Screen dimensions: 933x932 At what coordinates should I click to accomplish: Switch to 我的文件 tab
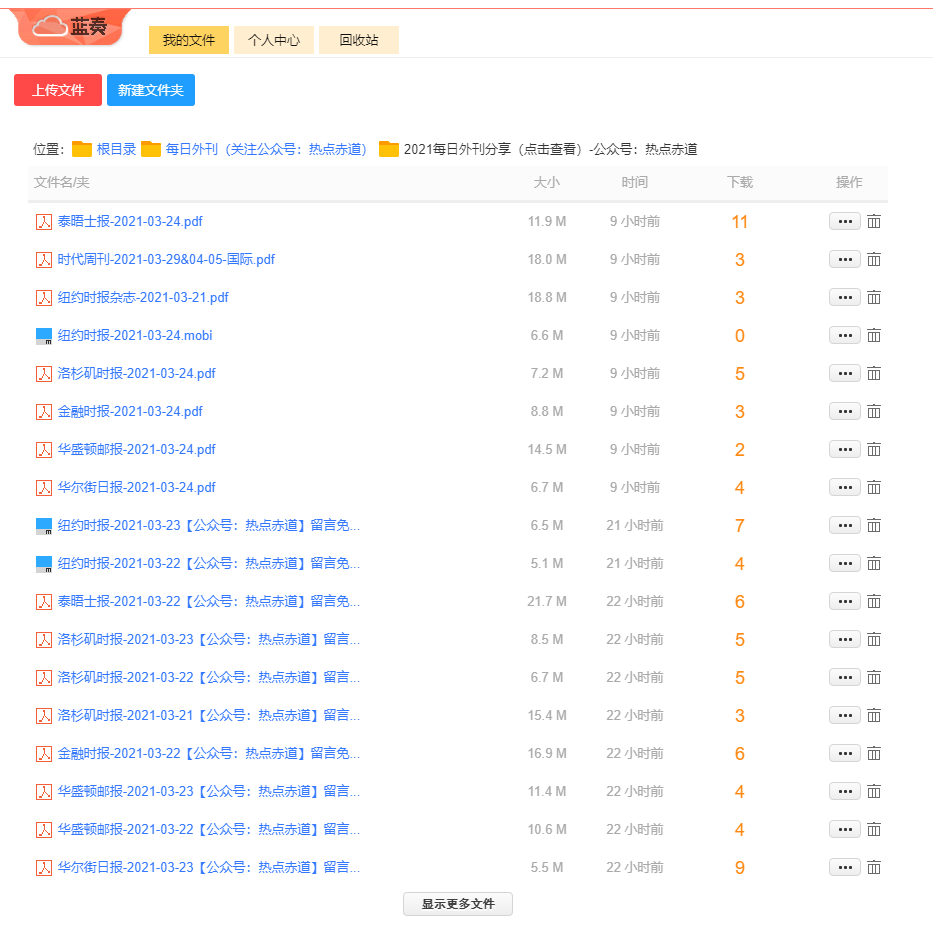189,40
